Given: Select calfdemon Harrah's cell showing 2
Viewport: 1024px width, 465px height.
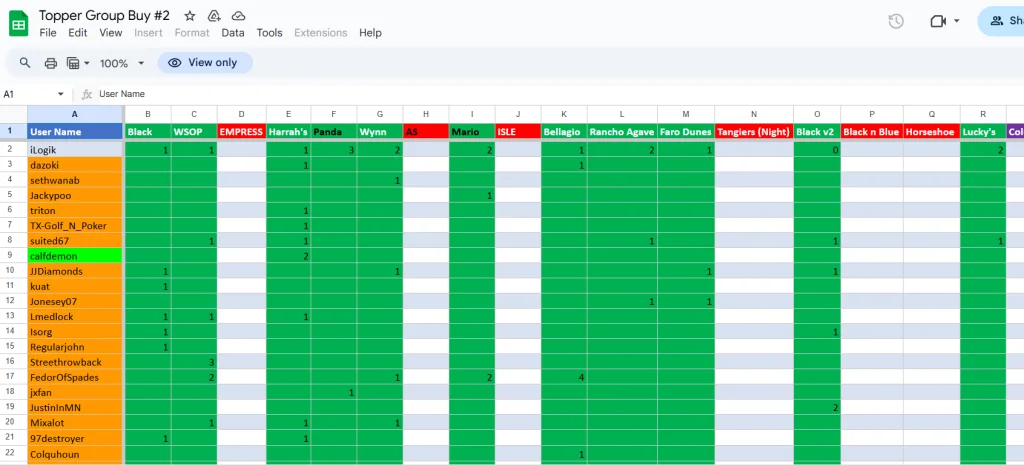Looking at the screenshot, I should pyautogui.click(x=289, y=256).
